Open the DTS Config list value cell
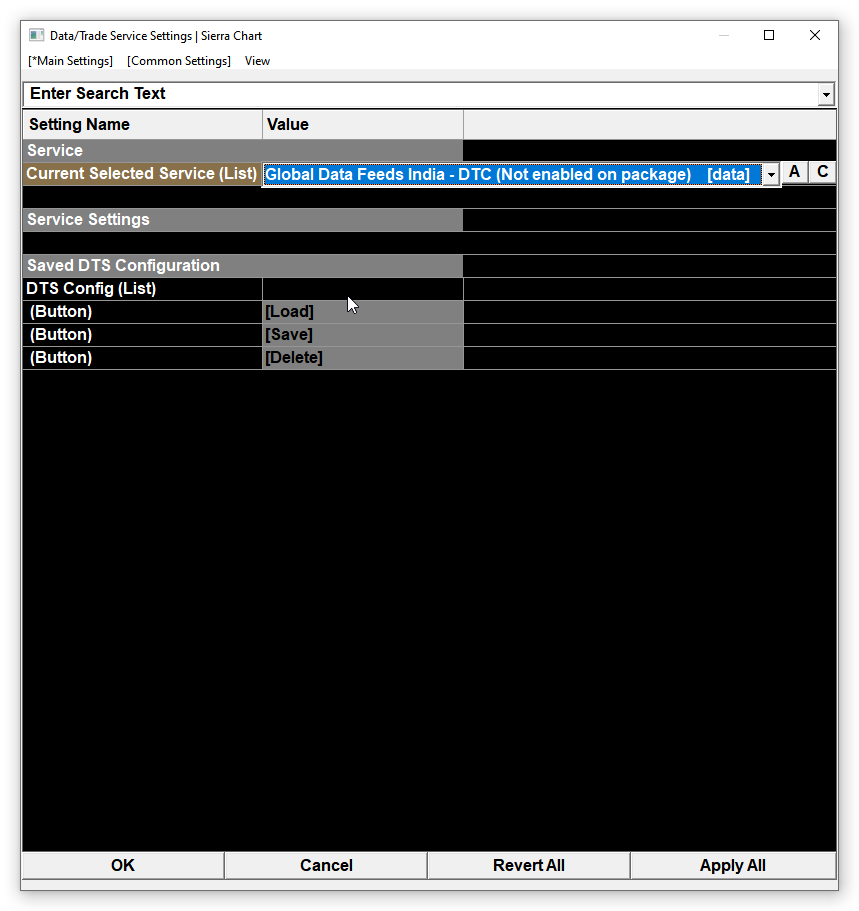This screenshot has height=911, width=859. [x=363, y=289]
